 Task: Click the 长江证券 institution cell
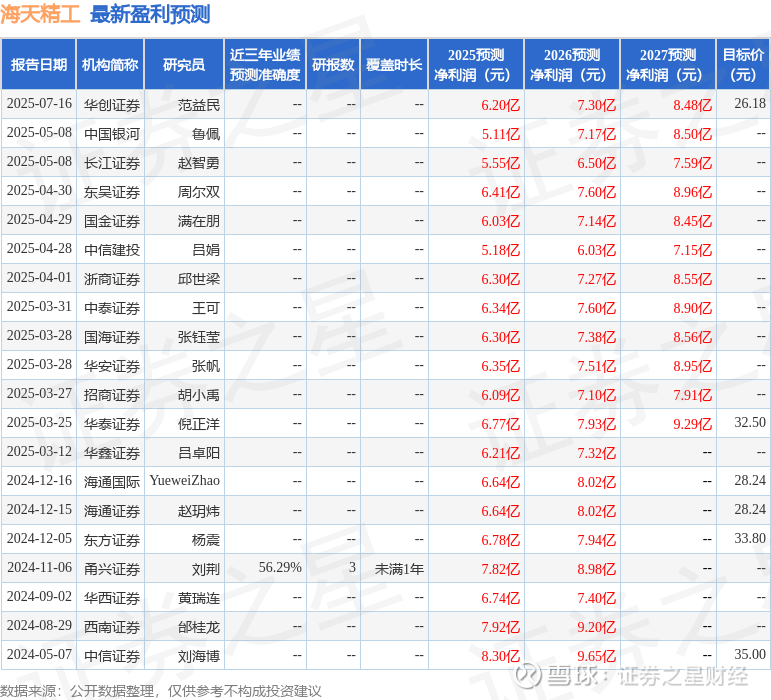(112, 163)
